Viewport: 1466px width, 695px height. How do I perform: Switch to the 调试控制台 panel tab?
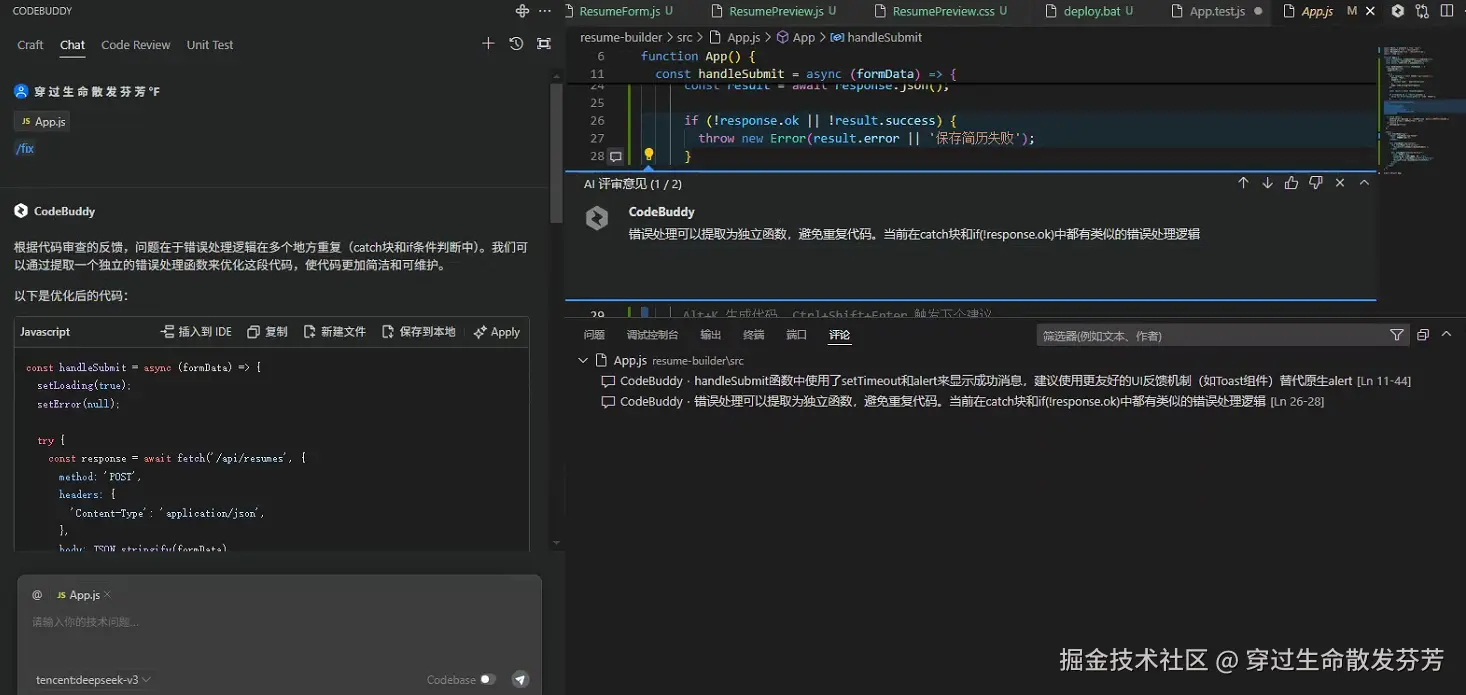click(x=652, y=335)
